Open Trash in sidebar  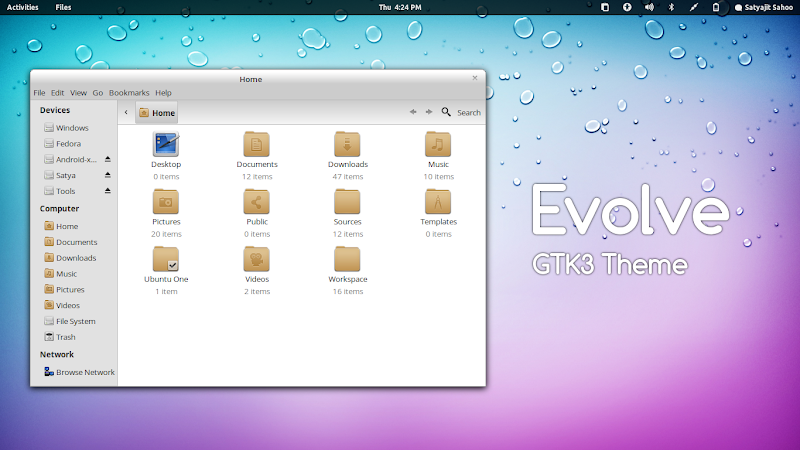[x=60, y=337]
